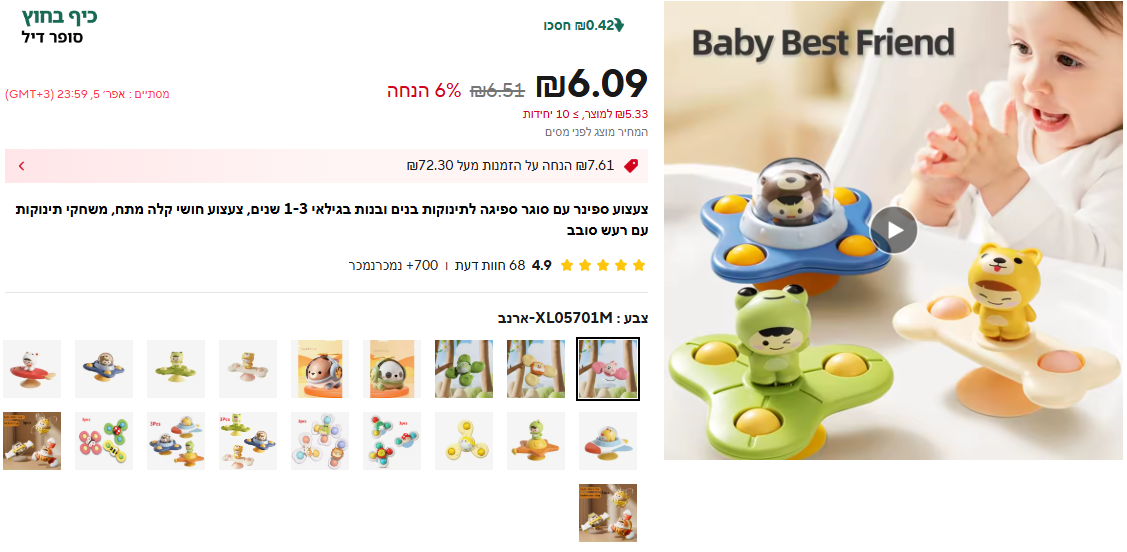Click the yellow star rating icons
Viewport: 1127px width, 552px height.
(x=602, y=265)
